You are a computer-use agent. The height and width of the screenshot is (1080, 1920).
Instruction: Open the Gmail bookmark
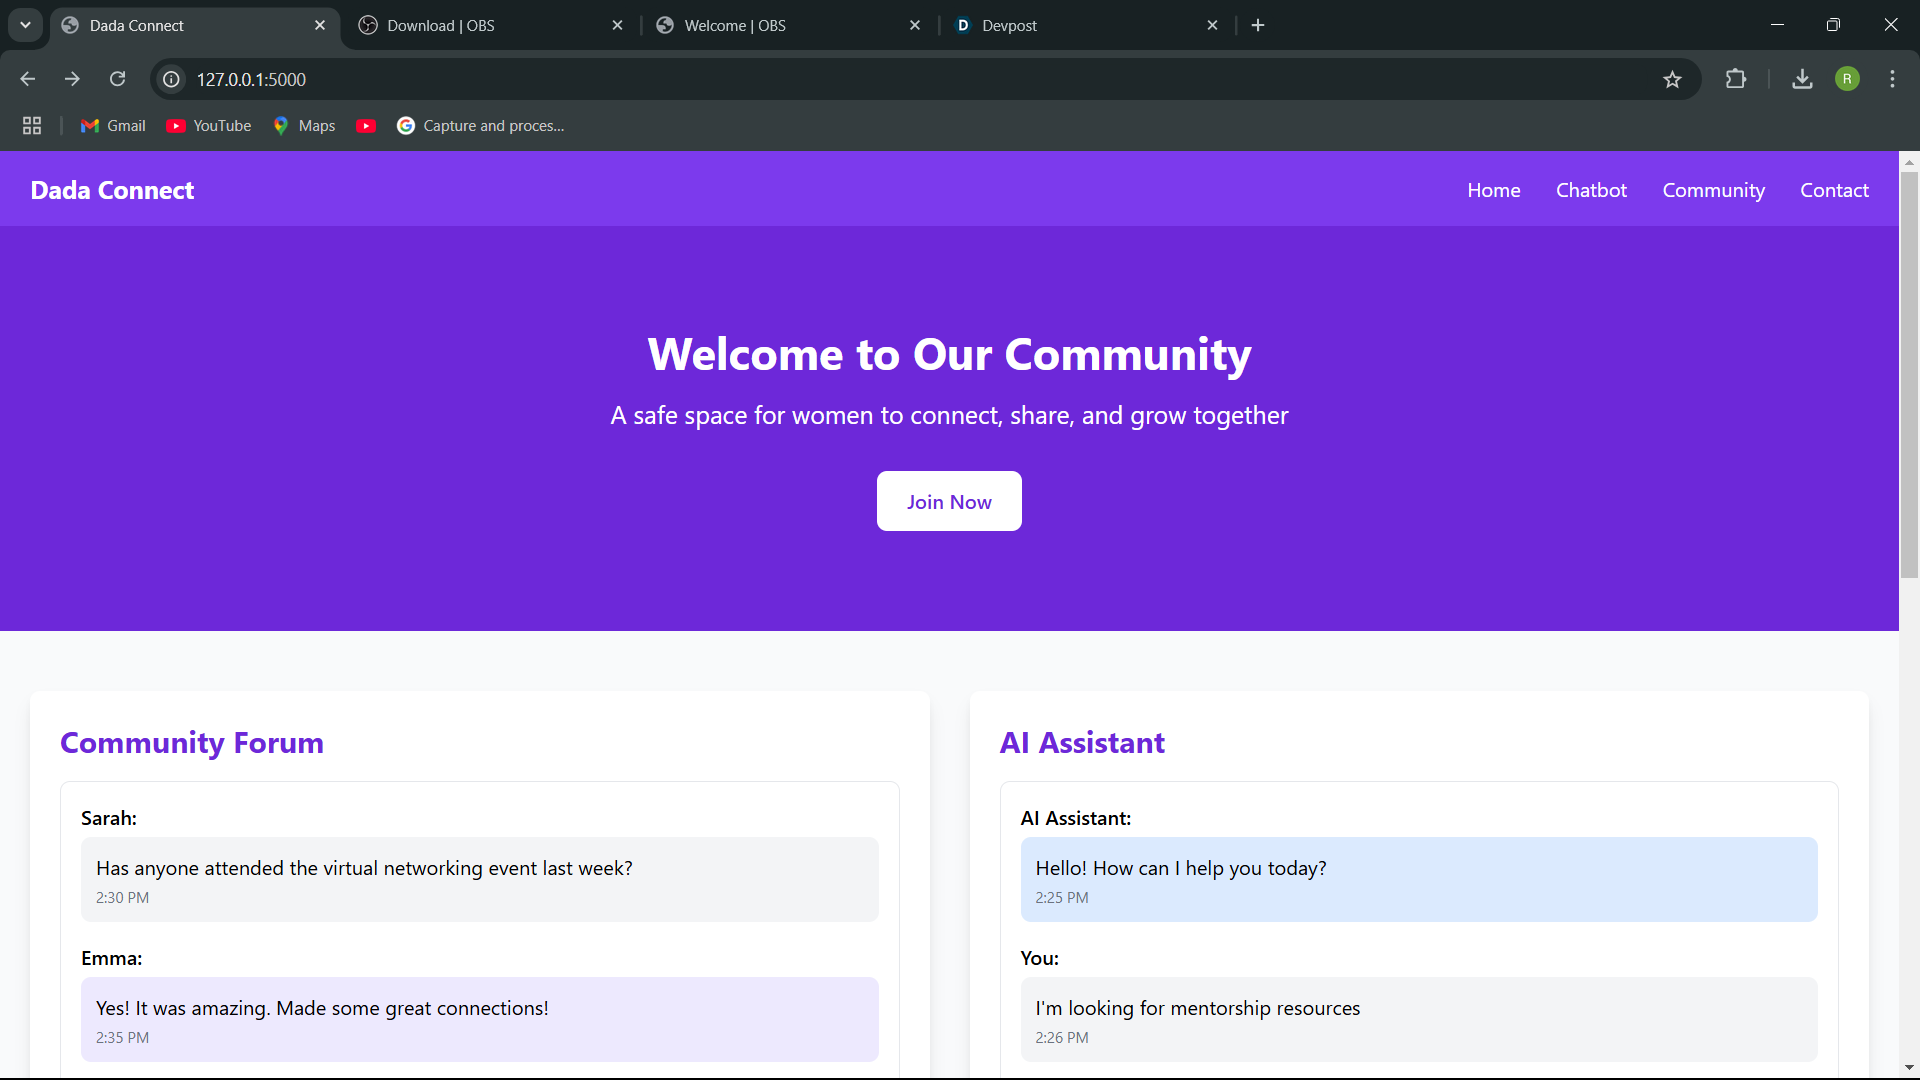coord(113,126)
